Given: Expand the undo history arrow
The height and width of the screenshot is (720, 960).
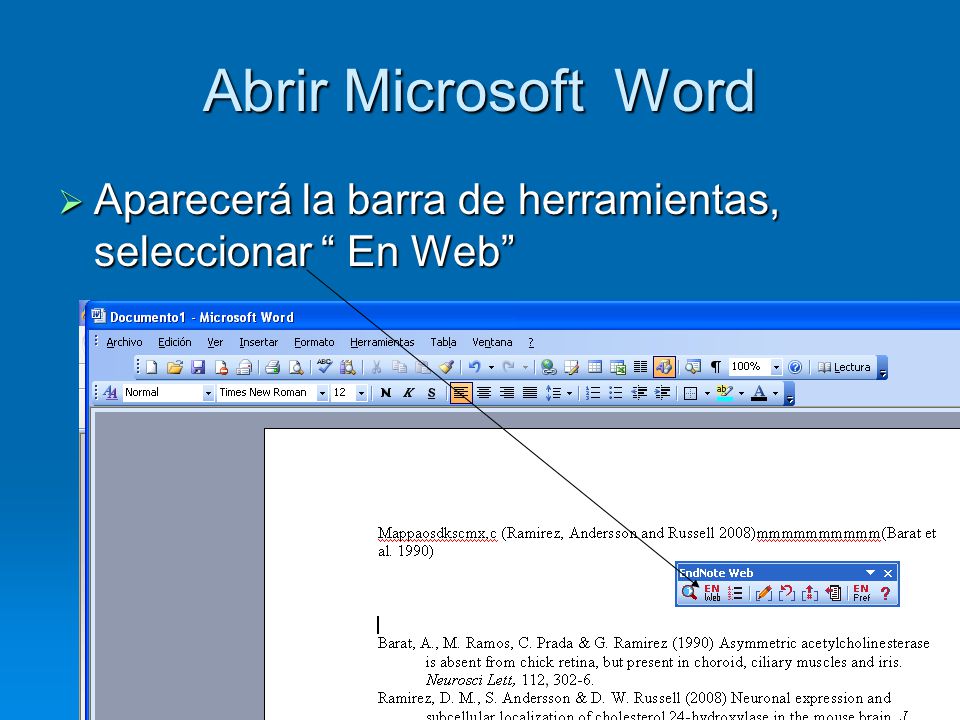Looking at the screenshot, I should (x=491, y=367).
